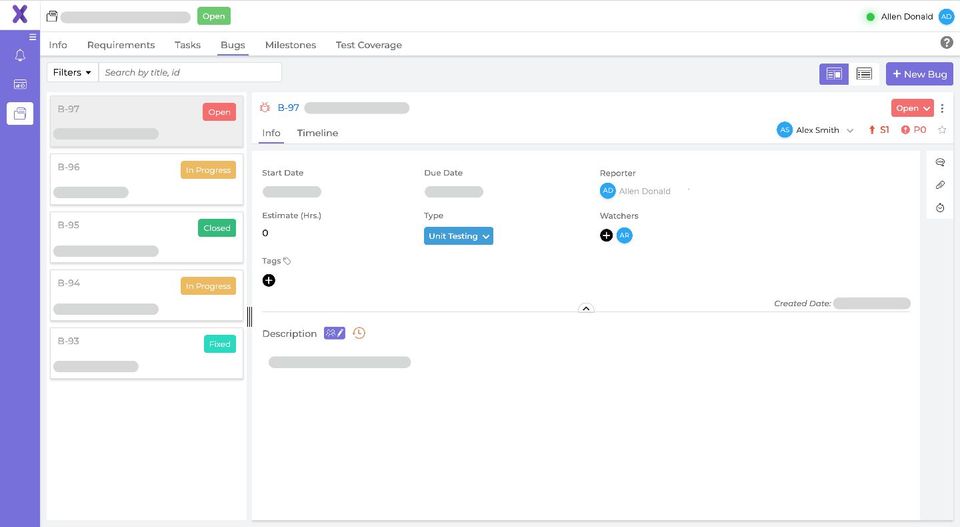Add a watcher with plus icon

[606, 236]
